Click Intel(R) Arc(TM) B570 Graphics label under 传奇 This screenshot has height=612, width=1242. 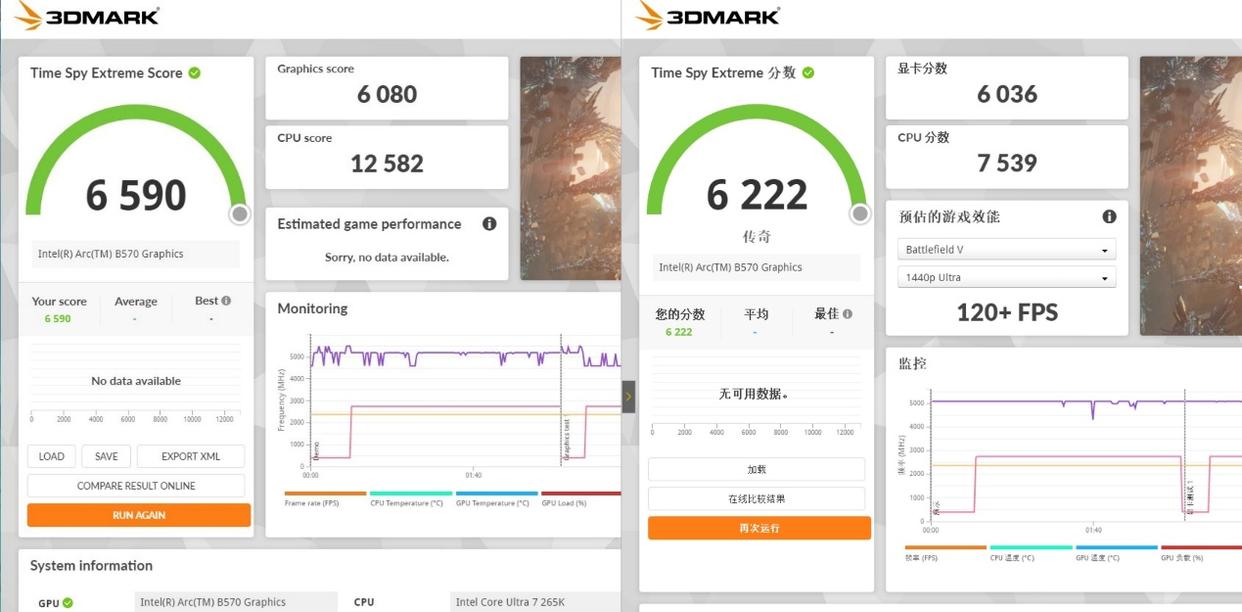[x=755, y=267]
